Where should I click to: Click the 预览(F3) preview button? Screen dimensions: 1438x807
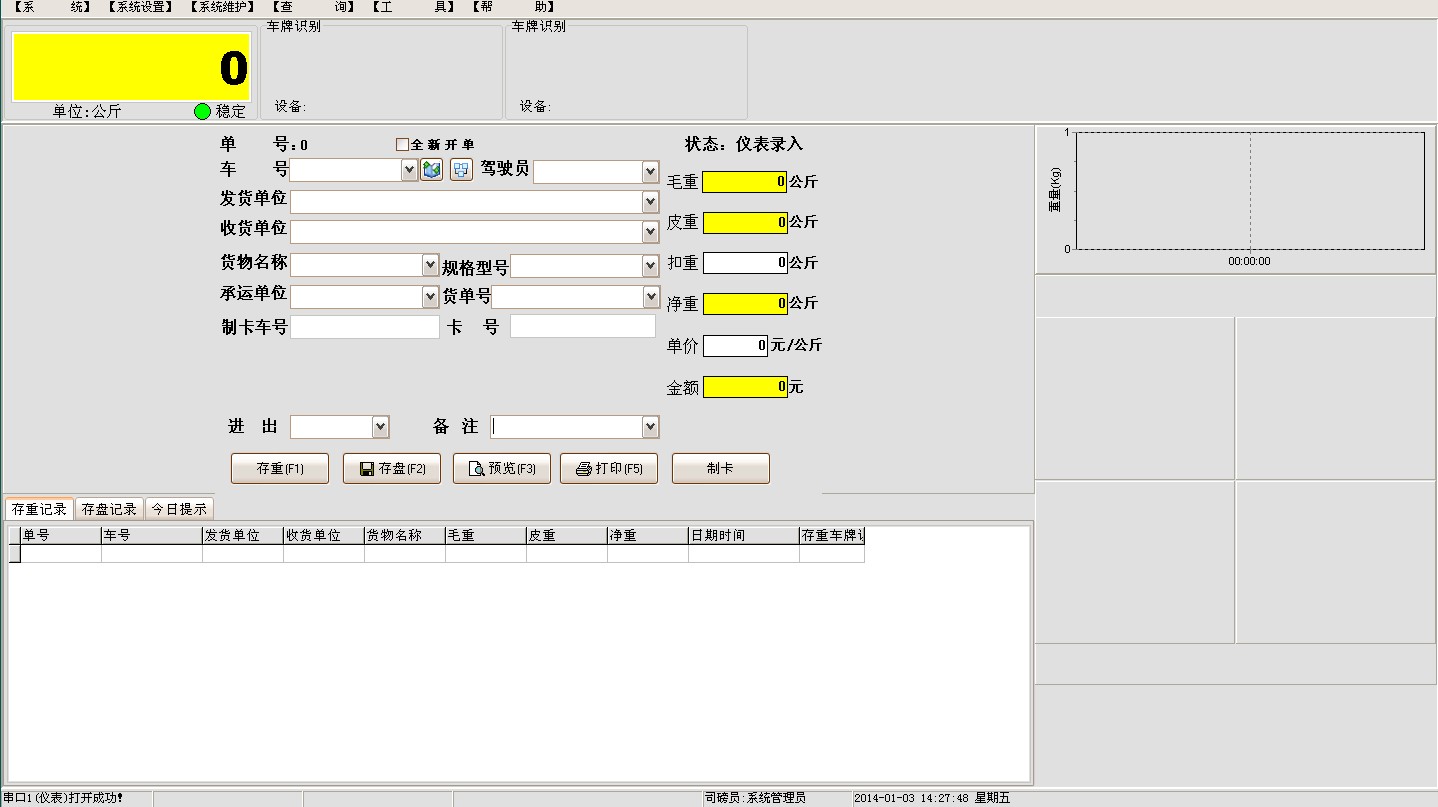[x=502, y=468]
